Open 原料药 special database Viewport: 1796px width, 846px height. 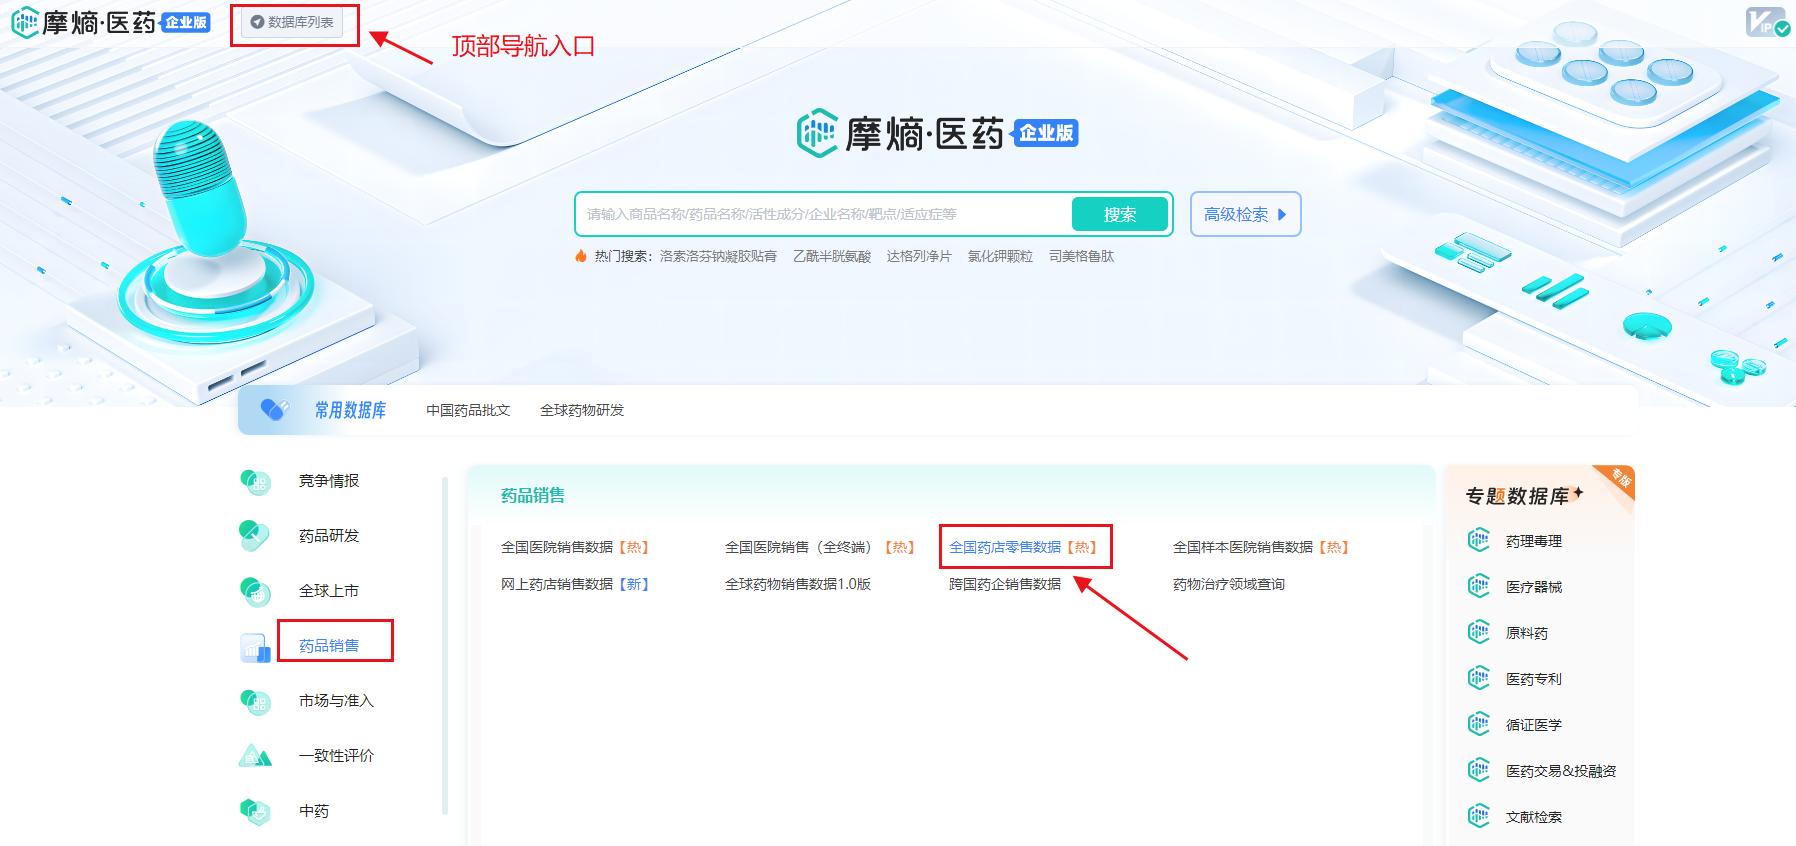(1527, 633)
